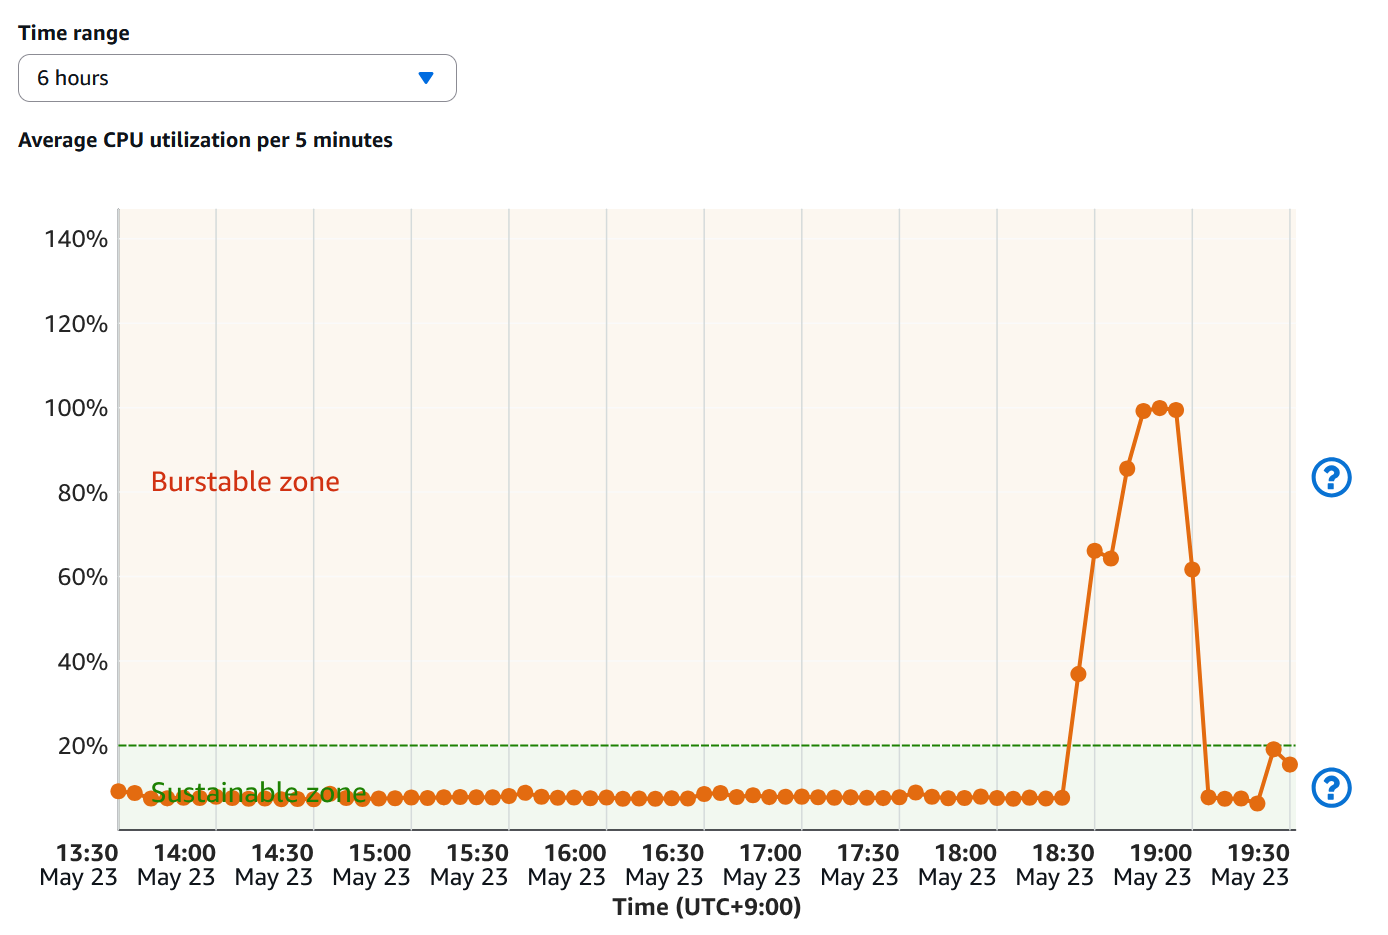The width and height of the screenshot is (1388, 935).
Task: Click the Time (UTC+9:00) axis title
Action: tap(707, 907)
